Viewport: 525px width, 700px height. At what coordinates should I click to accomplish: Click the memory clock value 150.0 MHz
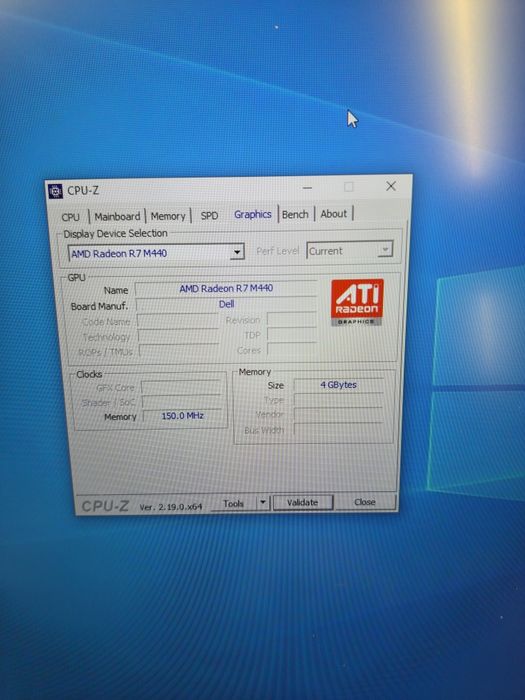tap(182, 416)
